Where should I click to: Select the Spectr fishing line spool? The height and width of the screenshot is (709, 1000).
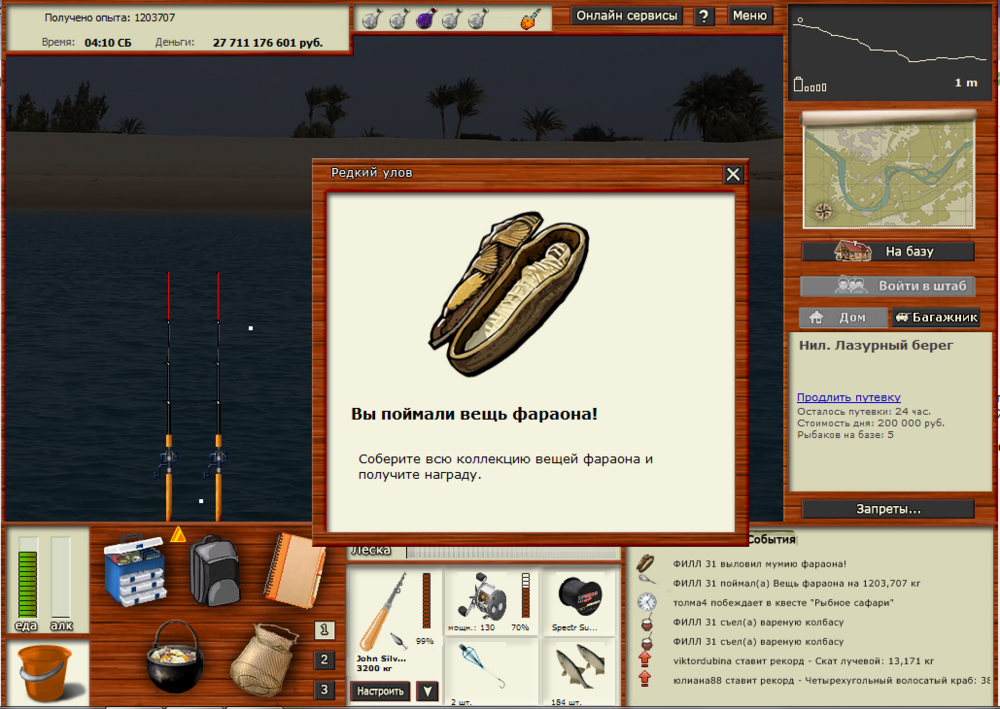point(578,603)
